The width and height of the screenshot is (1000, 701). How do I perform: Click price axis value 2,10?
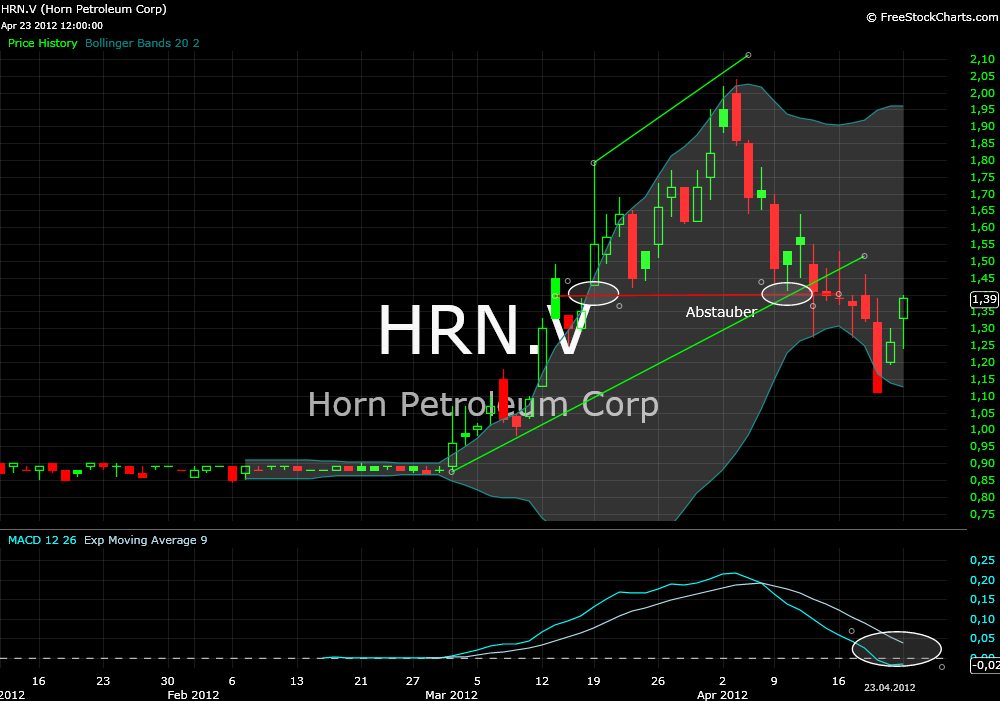point(982,59)
